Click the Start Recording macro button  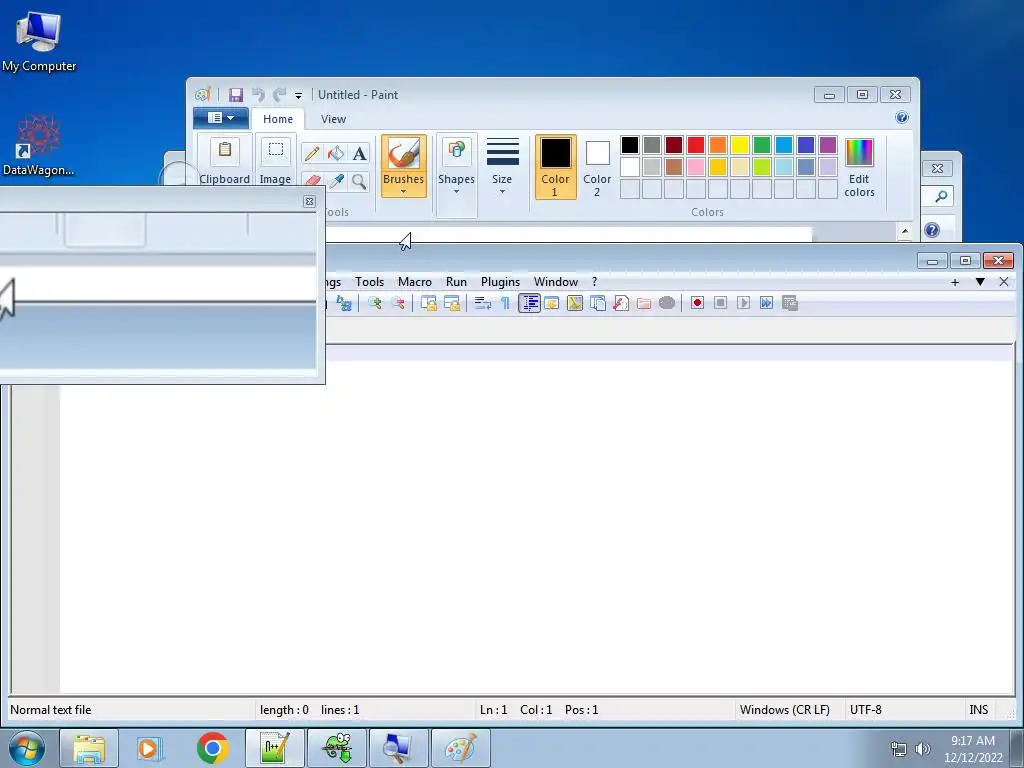(697, 303)
